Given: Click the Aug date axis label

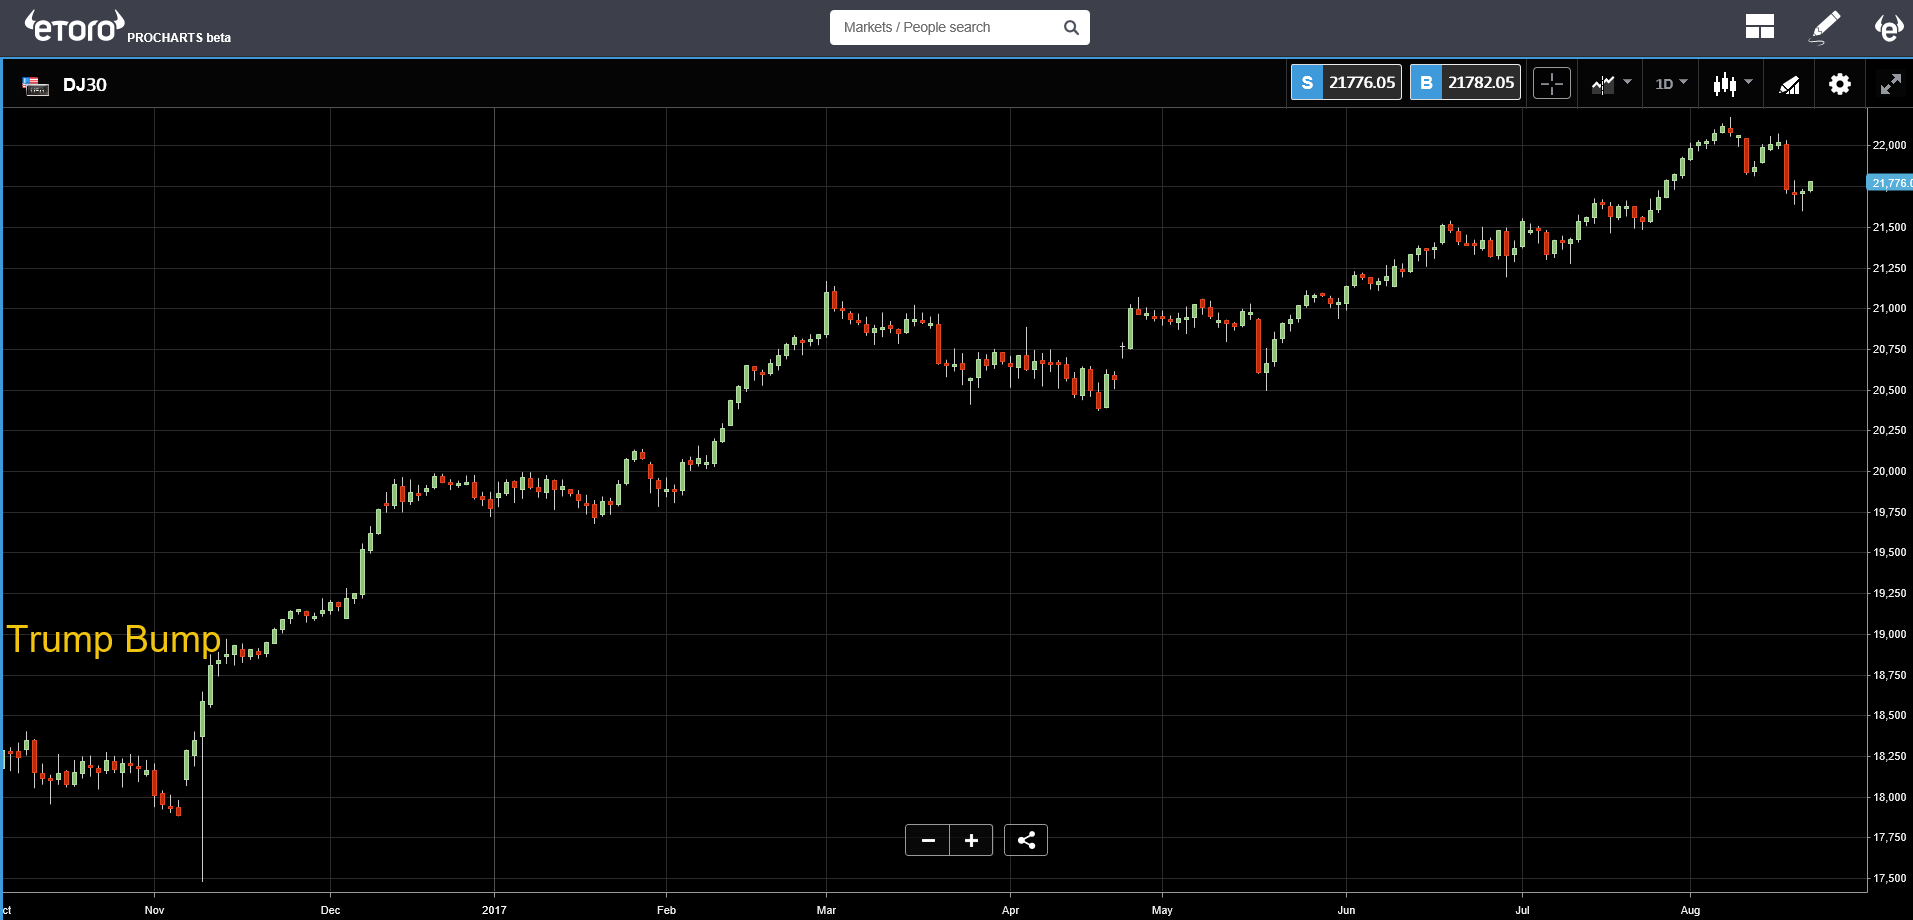Looking at the screenshot, I should pos(1690,910).
